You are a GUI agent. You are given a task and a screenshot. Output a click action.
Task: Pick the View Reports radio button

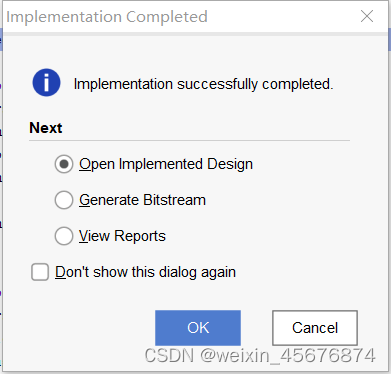tap(64, 236)
